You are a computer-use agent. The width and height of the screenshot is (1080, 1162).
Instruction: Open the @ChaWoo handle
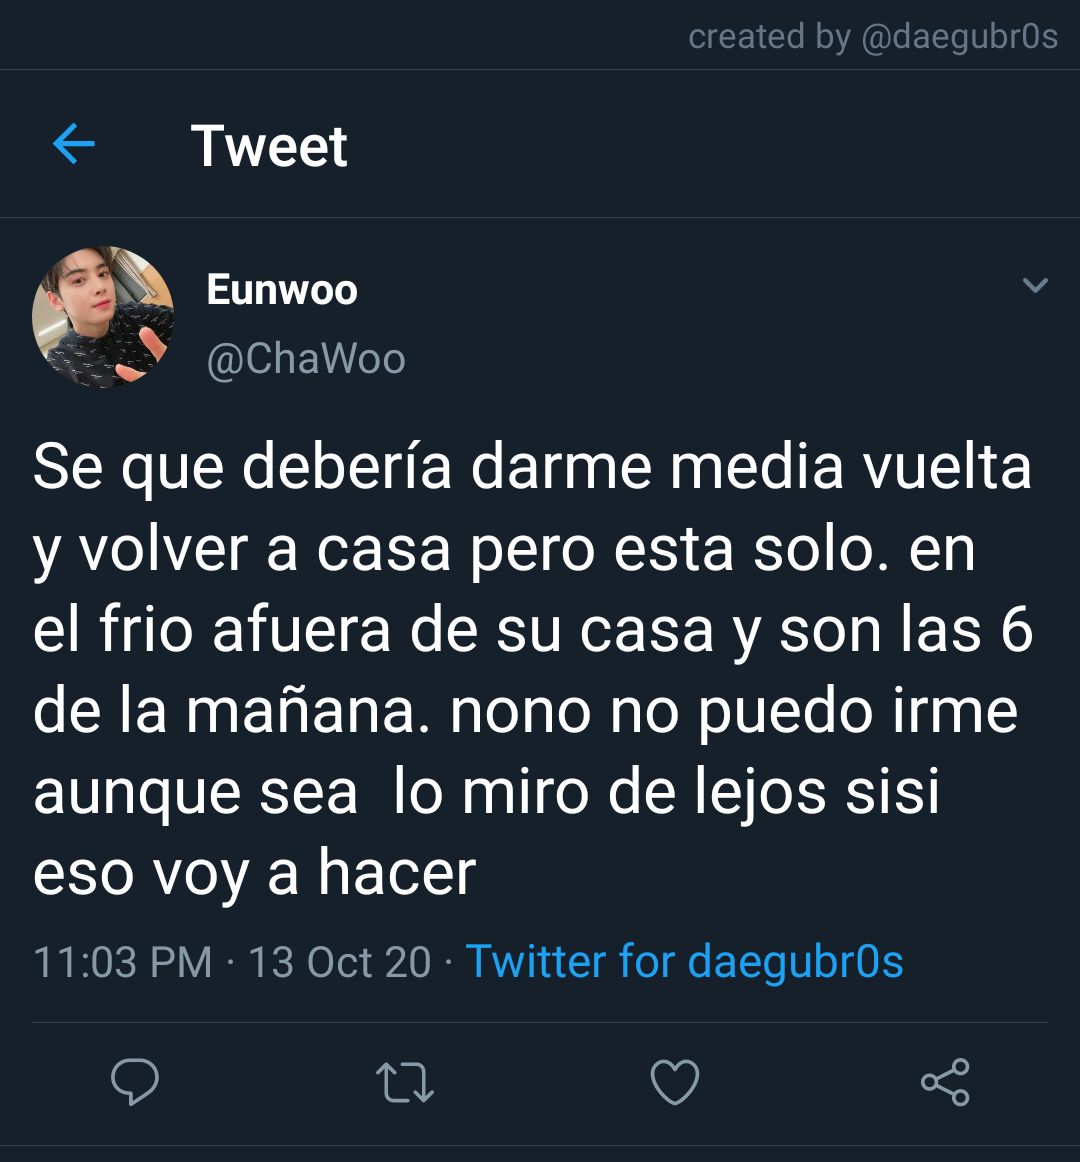[x=305, y=359]
